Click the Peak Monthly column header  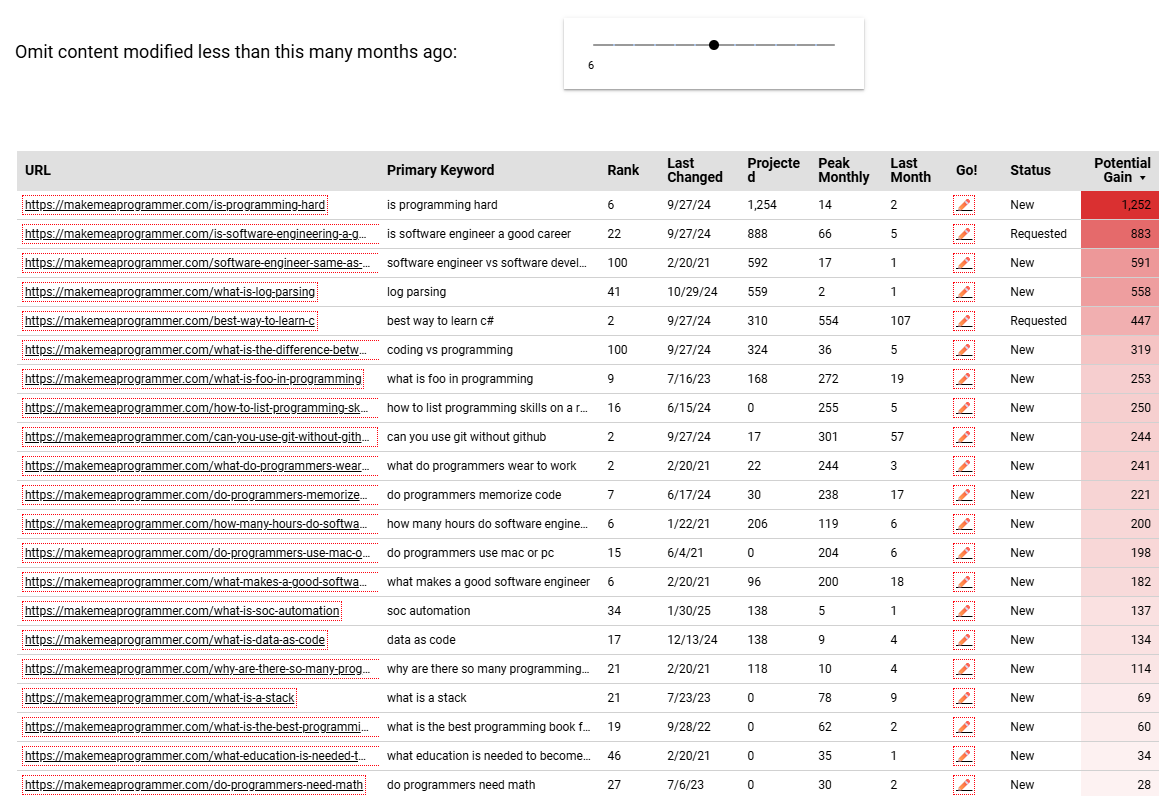(843, 170)
